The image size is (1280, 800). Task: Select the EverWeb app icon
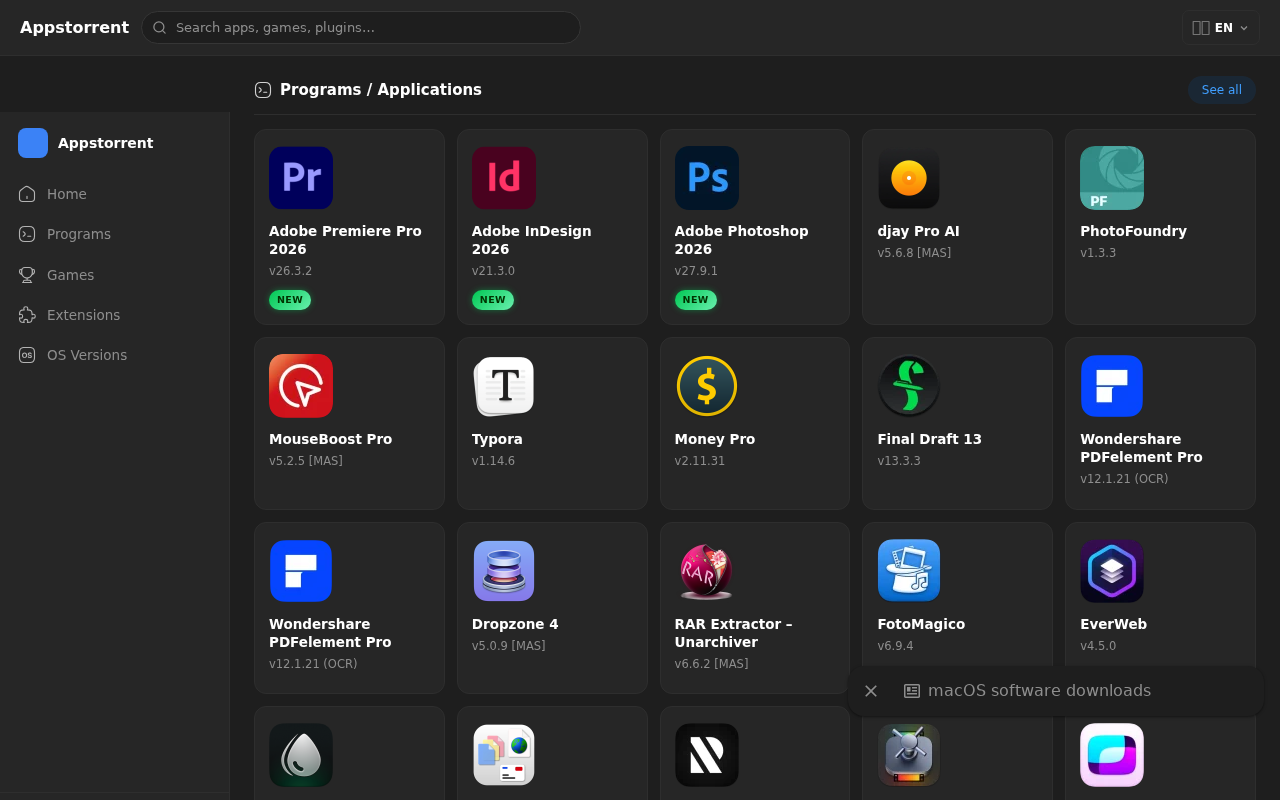(1112, 571)
